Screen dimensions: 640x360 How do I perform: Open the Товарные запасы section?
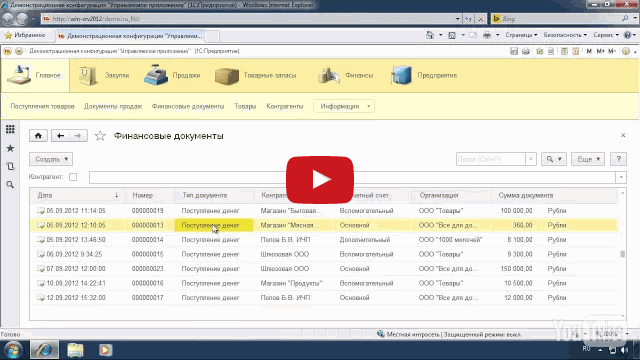pyautogui.click(x=256, y=76)
